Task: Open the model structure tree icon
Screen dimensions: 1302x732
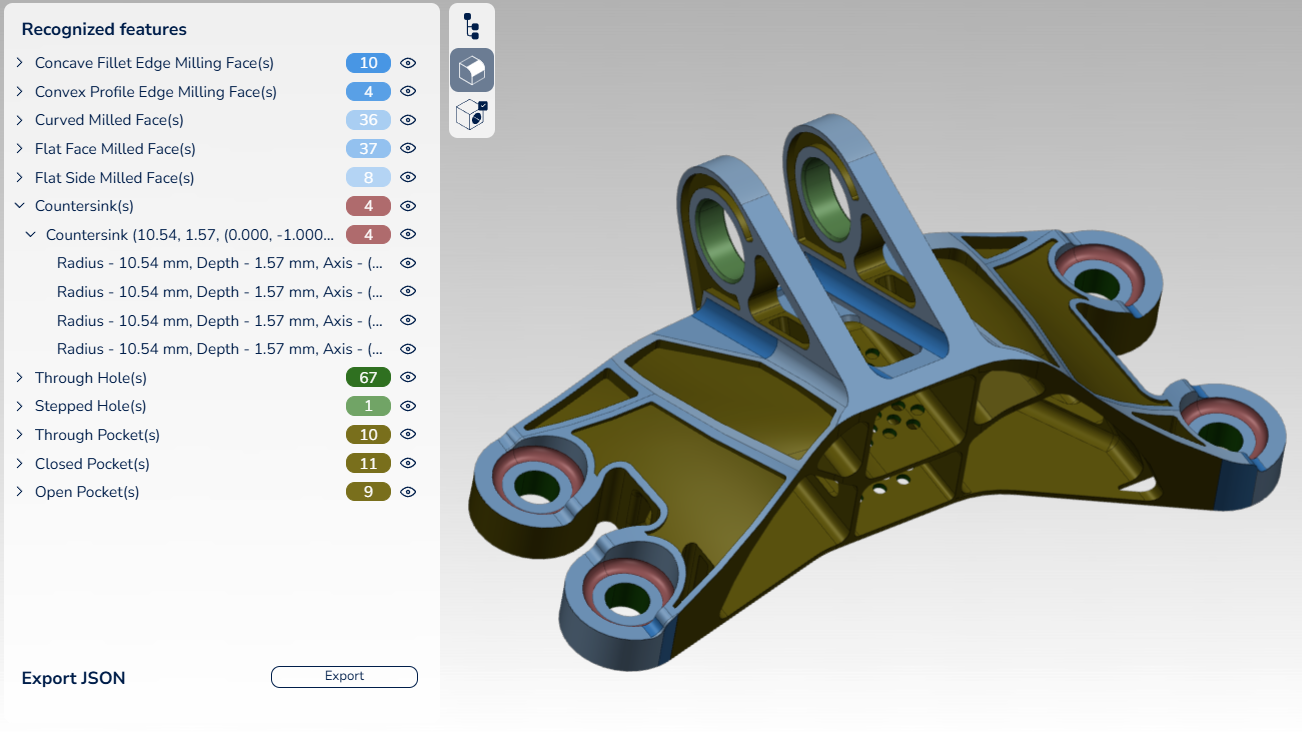Action: pyautogui.click(x=471, y=25)
